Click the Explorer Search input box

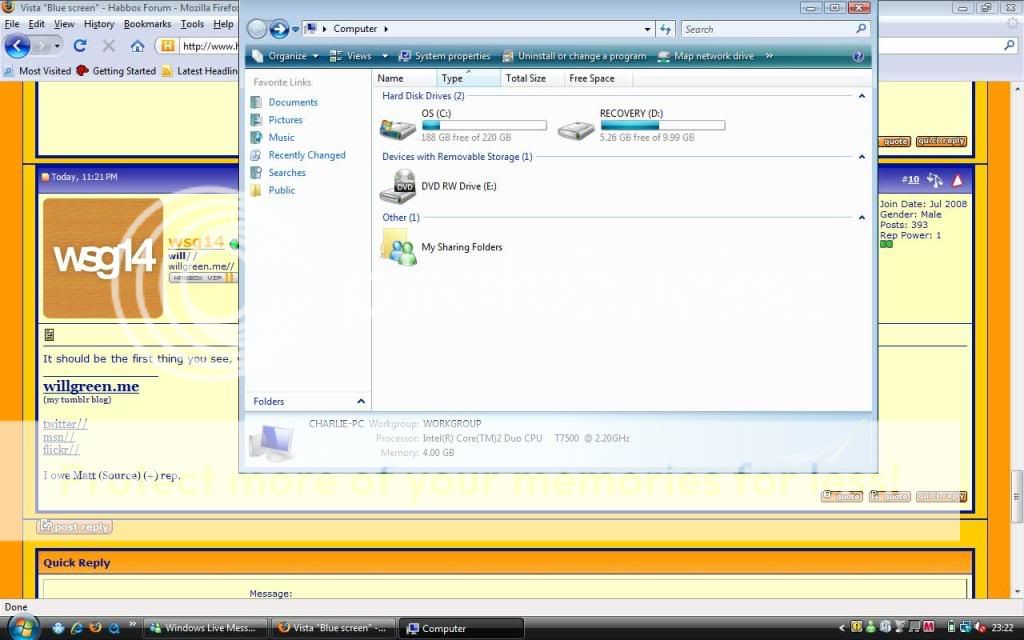(x=765, y=30)
